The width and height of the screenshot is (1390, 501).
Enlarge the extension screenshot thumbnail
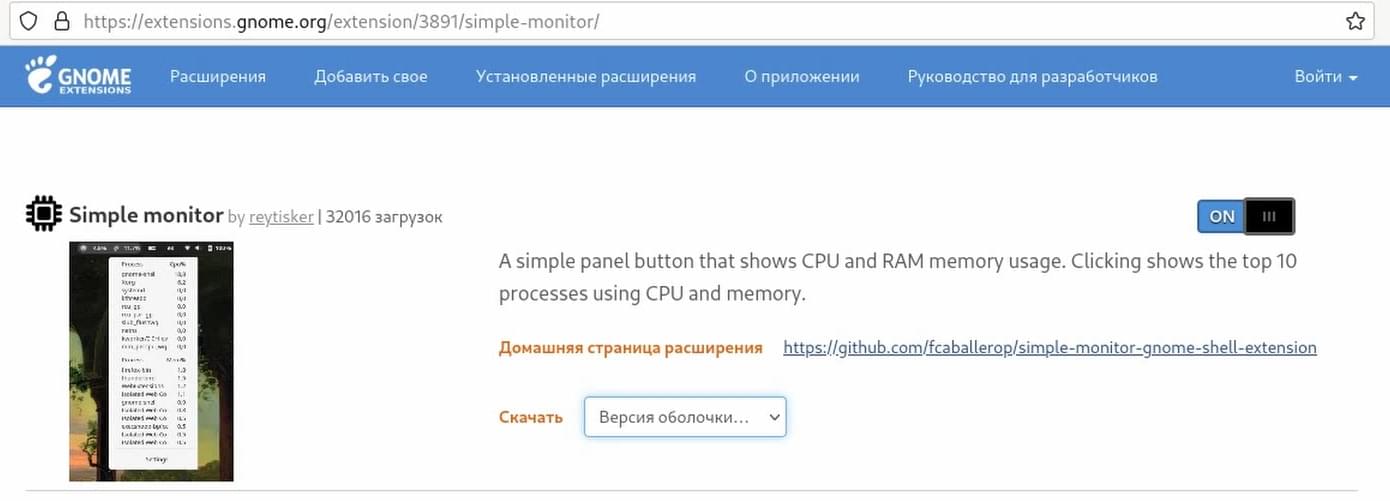(151, 361)
